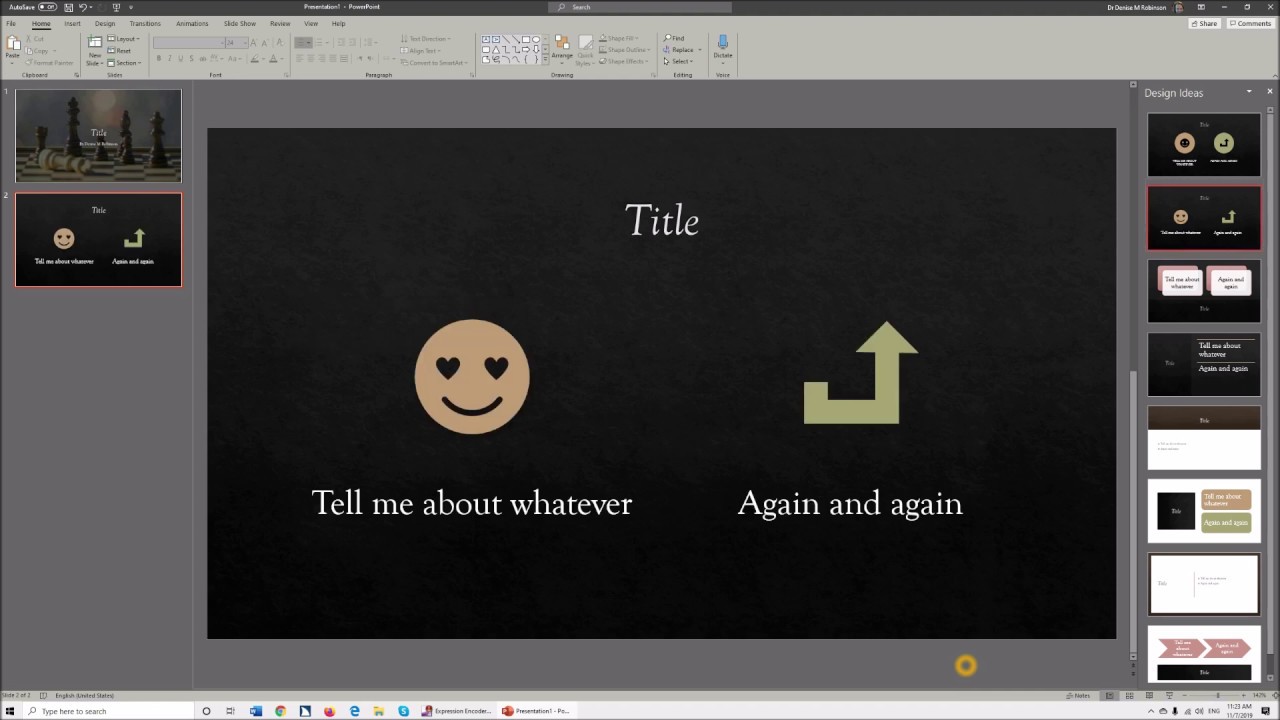Open Customize Quick Access Toolbar dropdown
1280x720 pixels.
point(133,7)
